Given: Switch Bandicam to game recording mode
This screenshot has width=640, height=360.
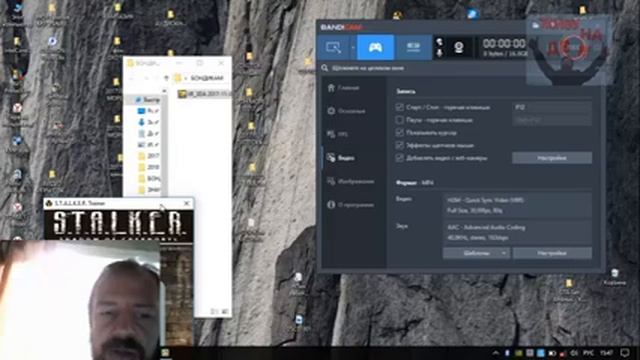Looking at the screenshot, I should click(376, 47).
